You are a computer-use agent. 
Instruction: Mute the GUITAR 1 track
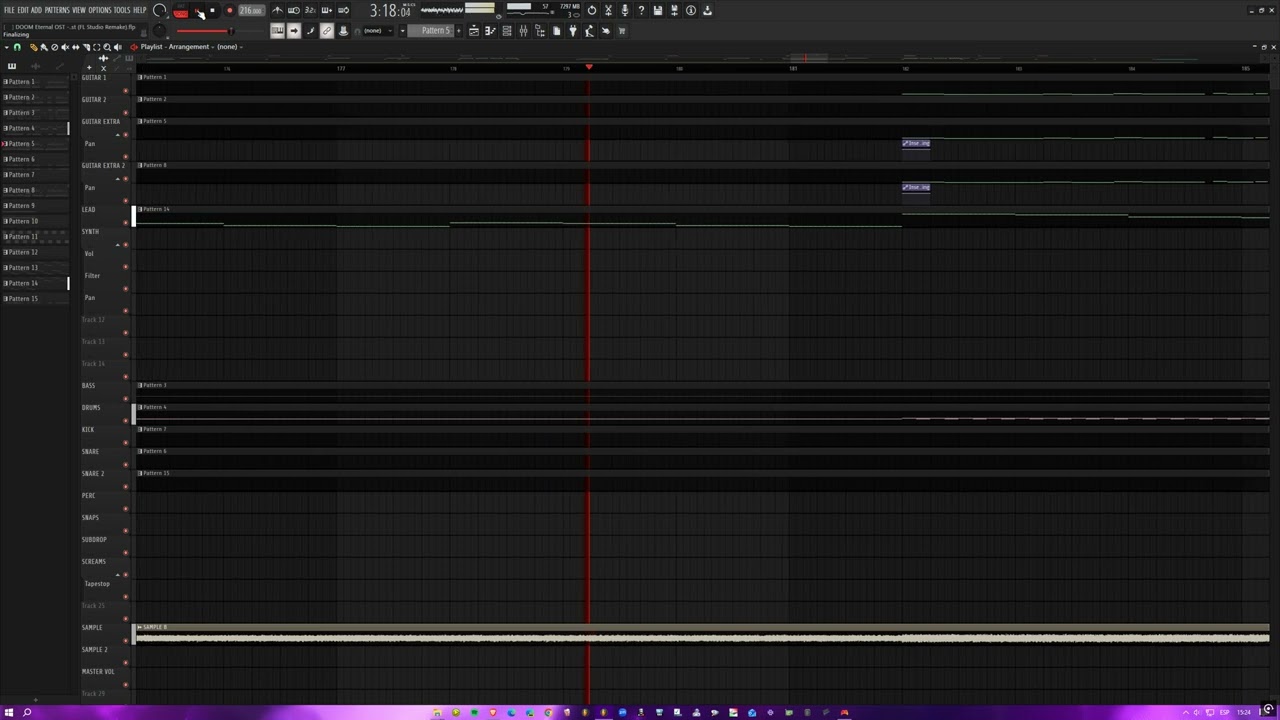click(x=125, y=90)
